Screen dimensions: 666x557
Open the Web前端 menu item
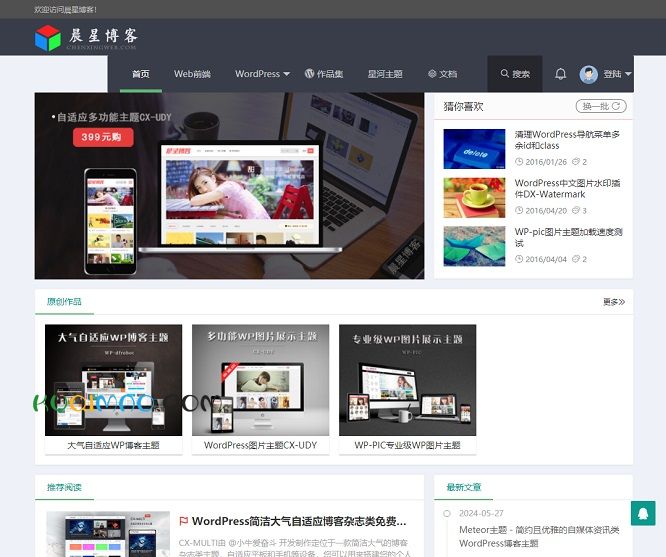[192, 74]
